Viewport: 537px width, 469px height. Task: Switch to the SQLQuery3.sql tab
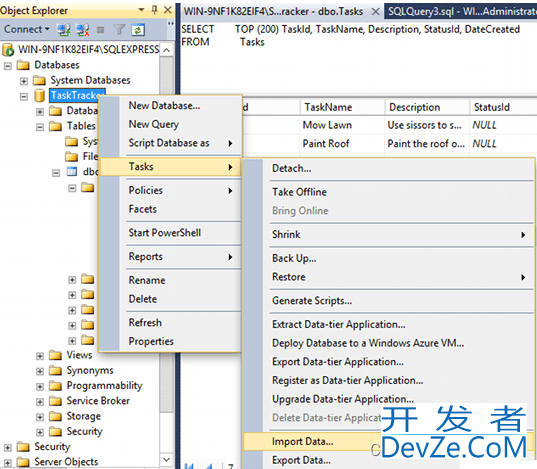click(461, 12)
